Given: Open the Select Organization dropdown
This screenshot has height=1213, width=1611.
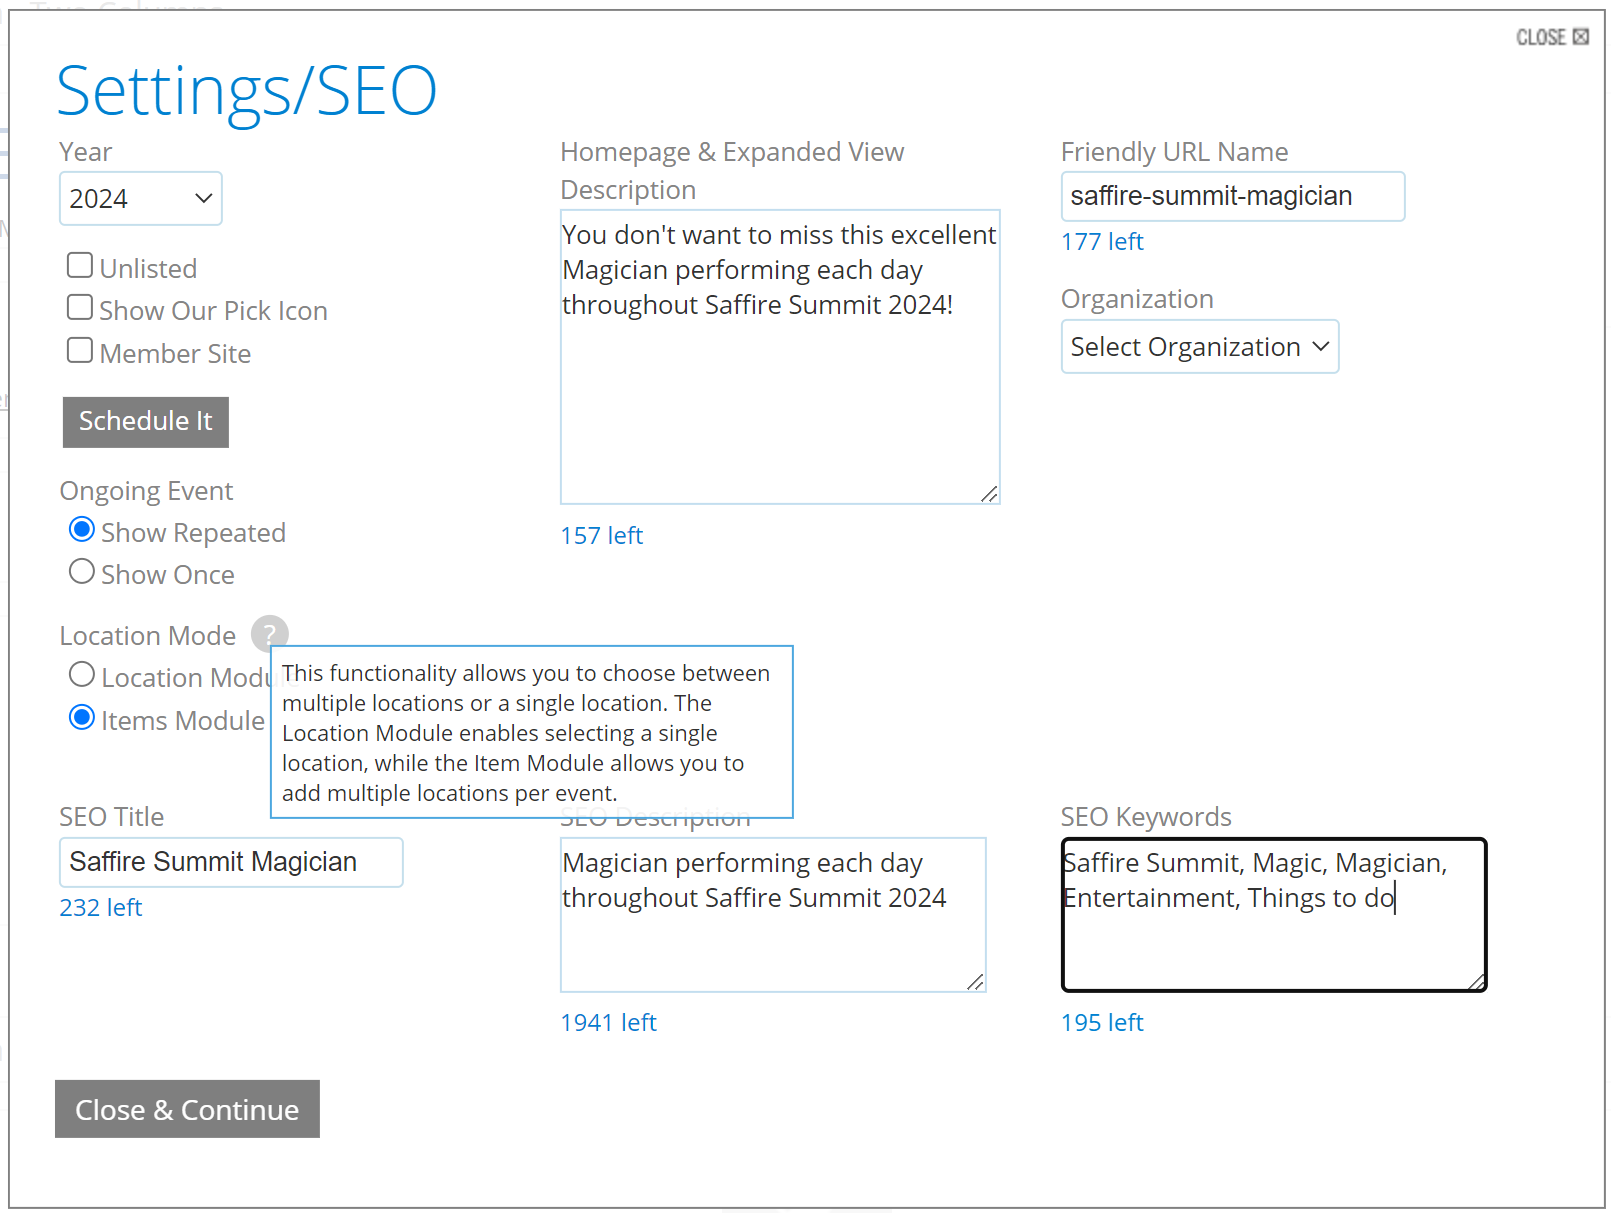Looking at the screenshot, I should tap(1200, 347).
